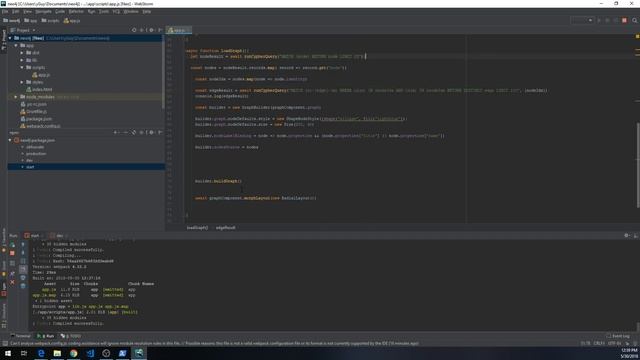
Task: Launch Edge browser from taskbar
Action: tap(41, 353)
